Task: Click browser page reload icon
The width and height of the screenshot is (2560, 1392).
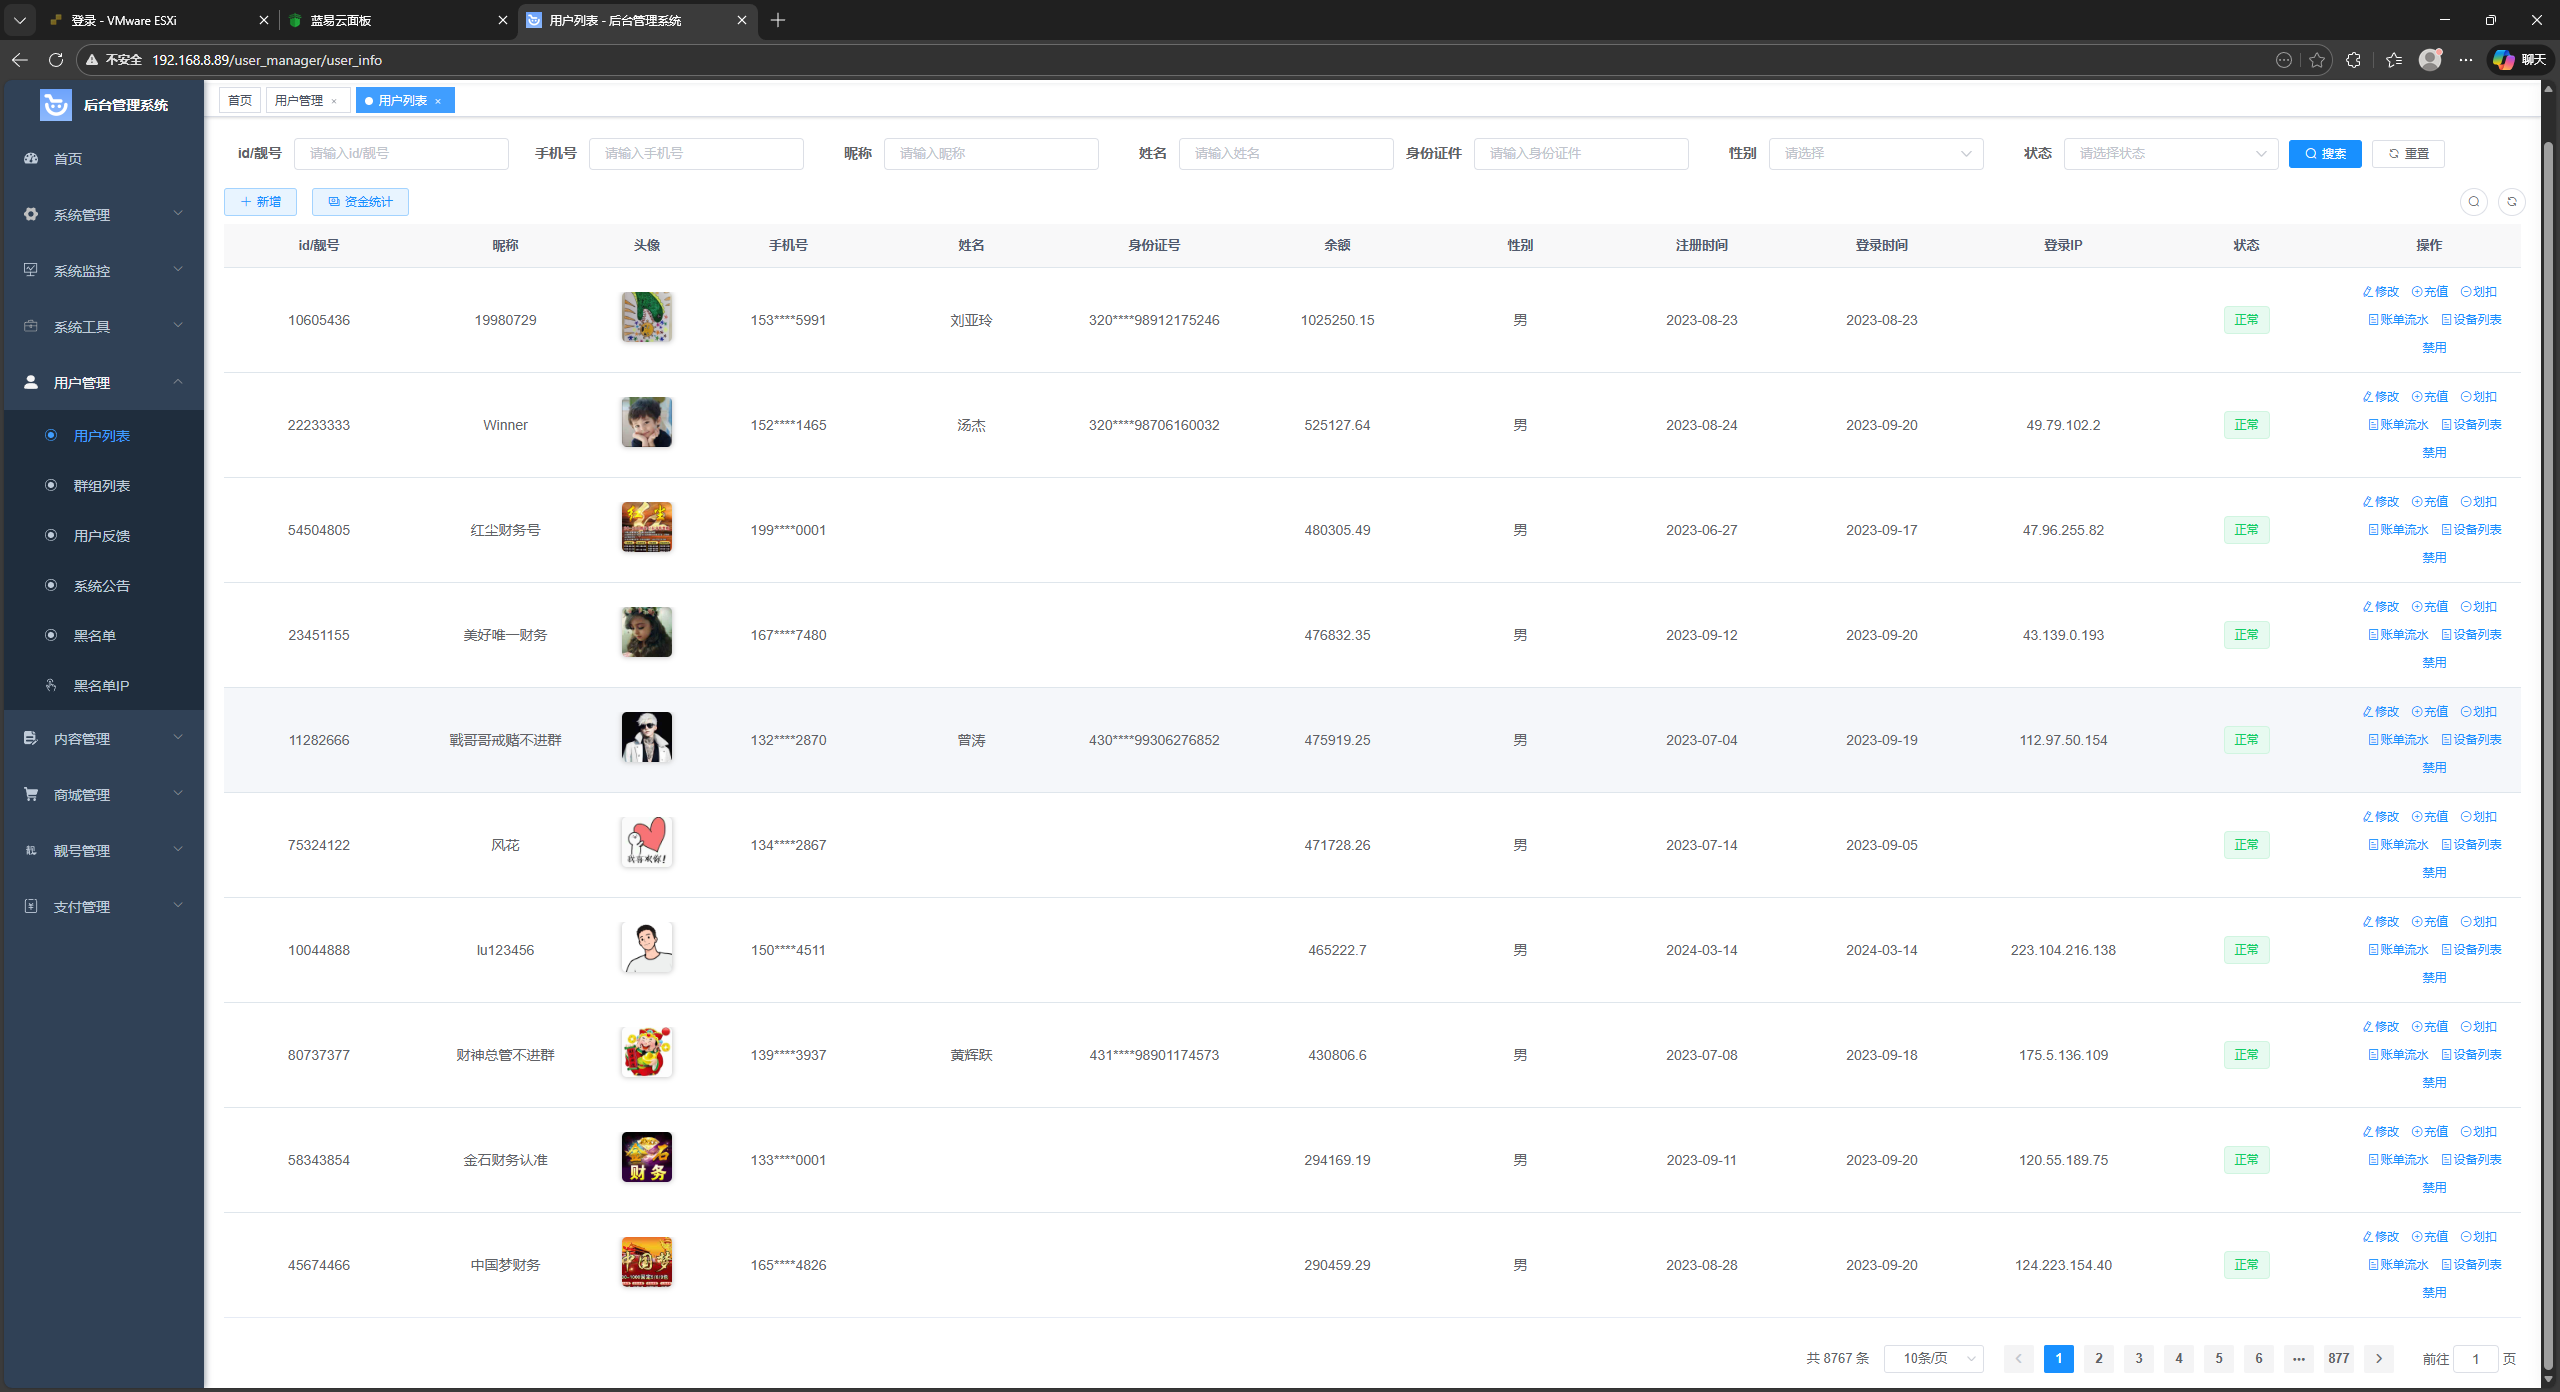Action: click(56, 60)
